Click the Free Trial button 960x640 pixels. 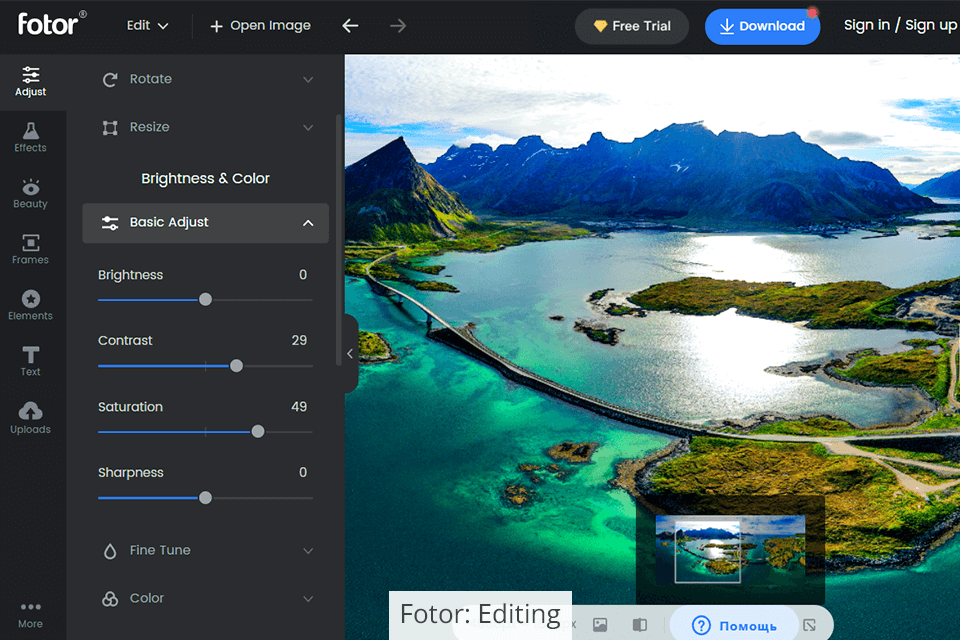(632, 27)
